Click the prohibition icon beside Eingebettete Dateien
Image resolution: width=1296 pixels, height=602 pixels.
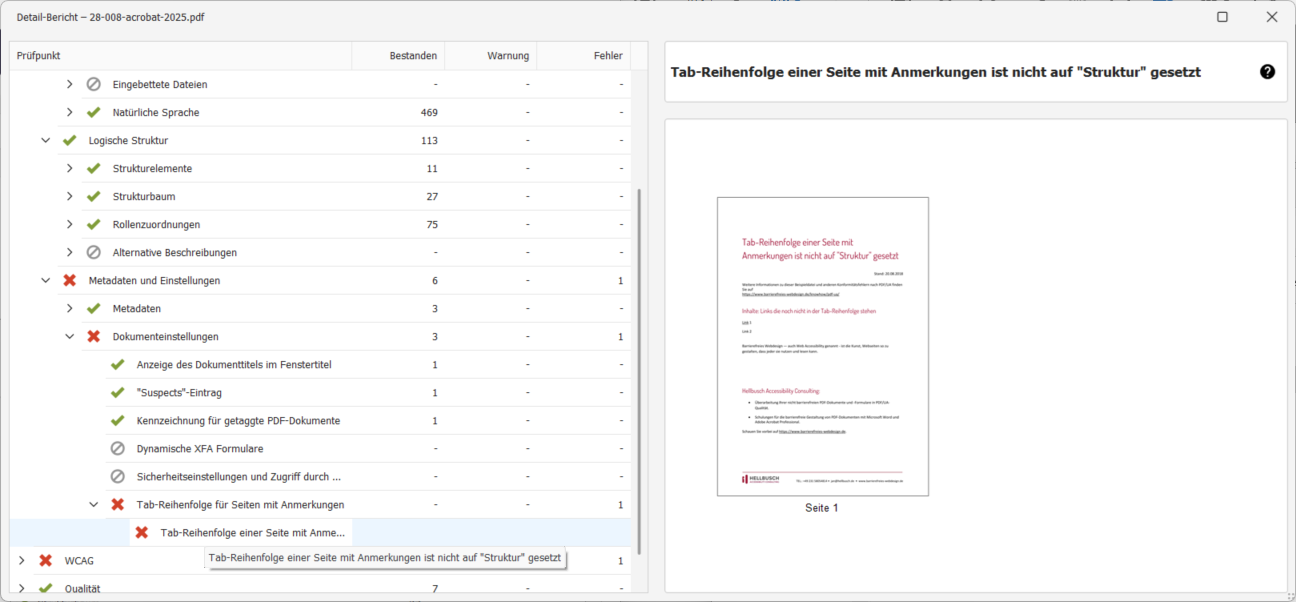pyautogui.click(x=93, y=84)
